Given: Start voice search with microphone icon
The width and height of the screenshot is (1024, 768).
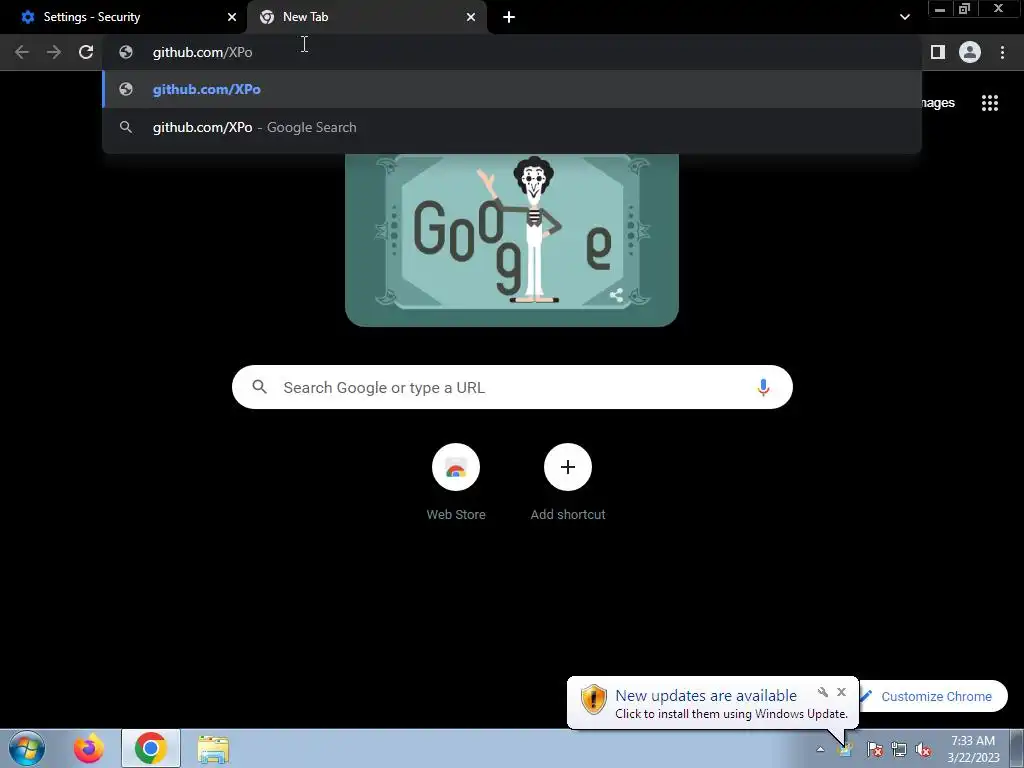Looking at the screenshot, I should [763, 387].
